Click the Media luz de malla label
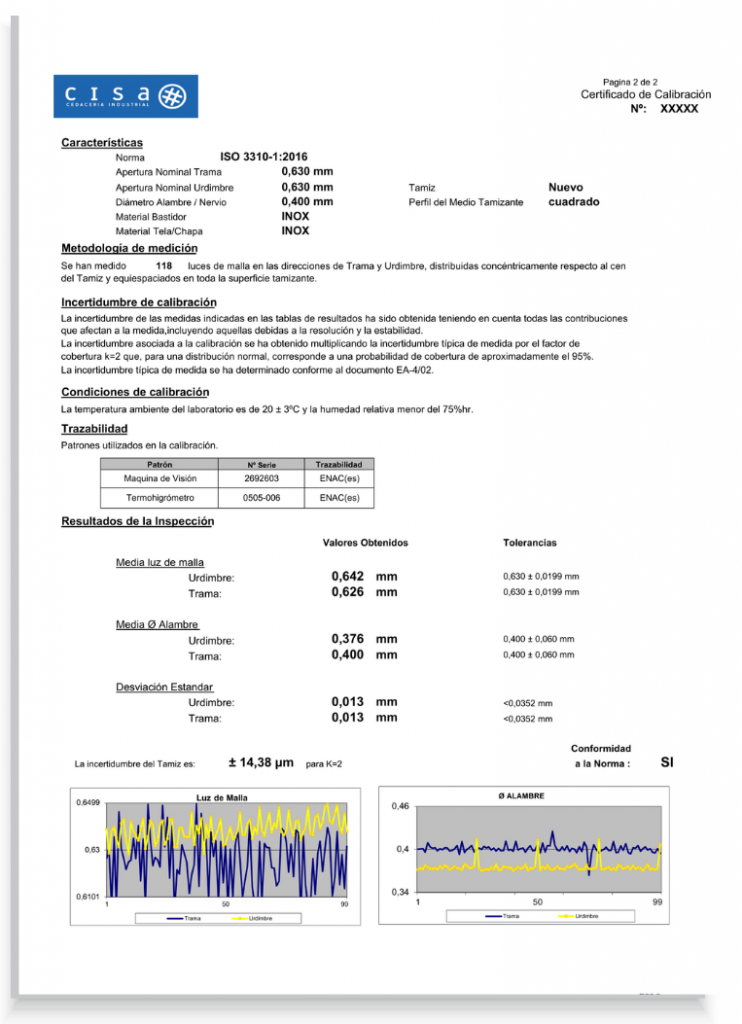742x1024 pixels. pyautogui.click(x=160, y=562)
